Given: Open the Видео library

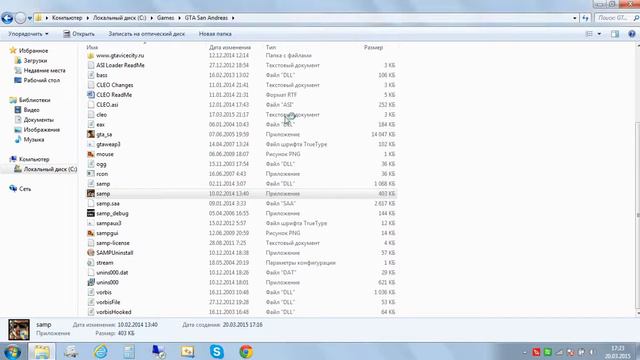Looking at the screenshot, I should click(31, 110).
